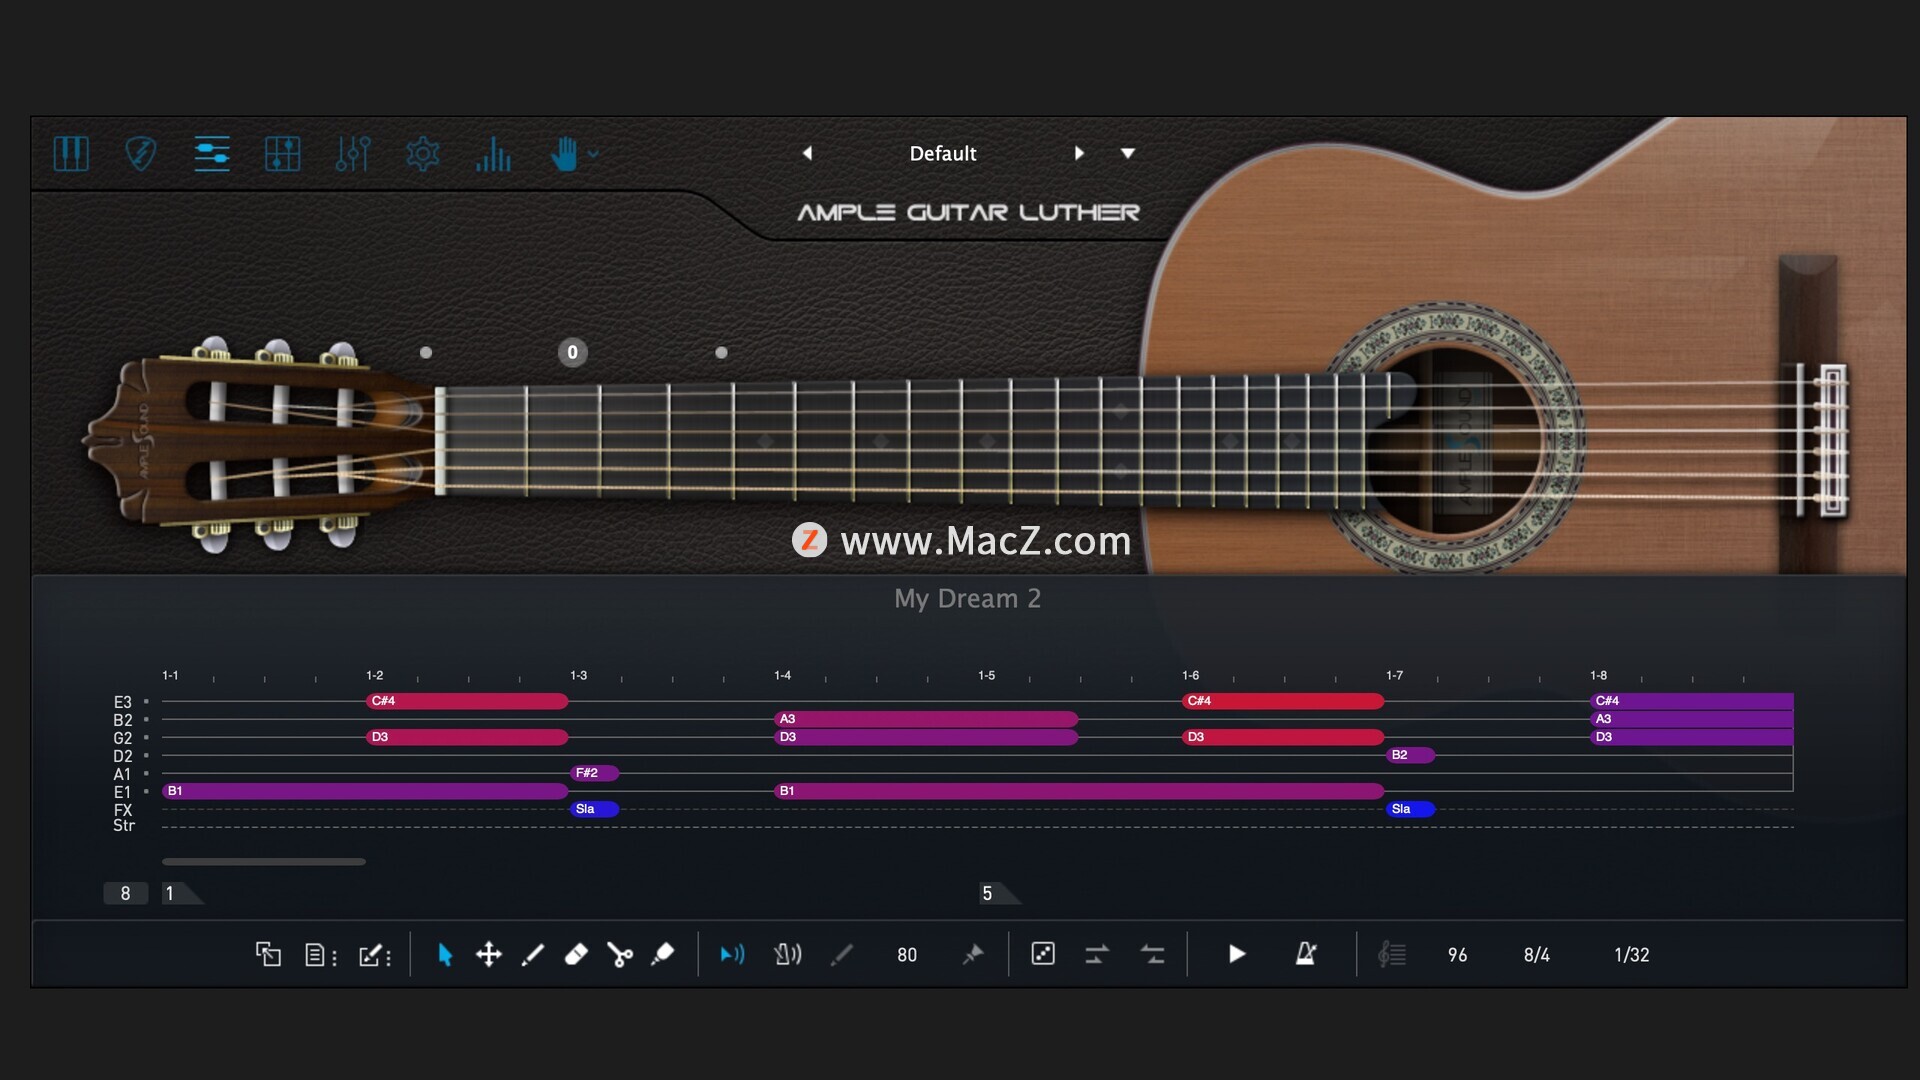
Task: Open the gear settings panel
Action: [x=423, y=154]
